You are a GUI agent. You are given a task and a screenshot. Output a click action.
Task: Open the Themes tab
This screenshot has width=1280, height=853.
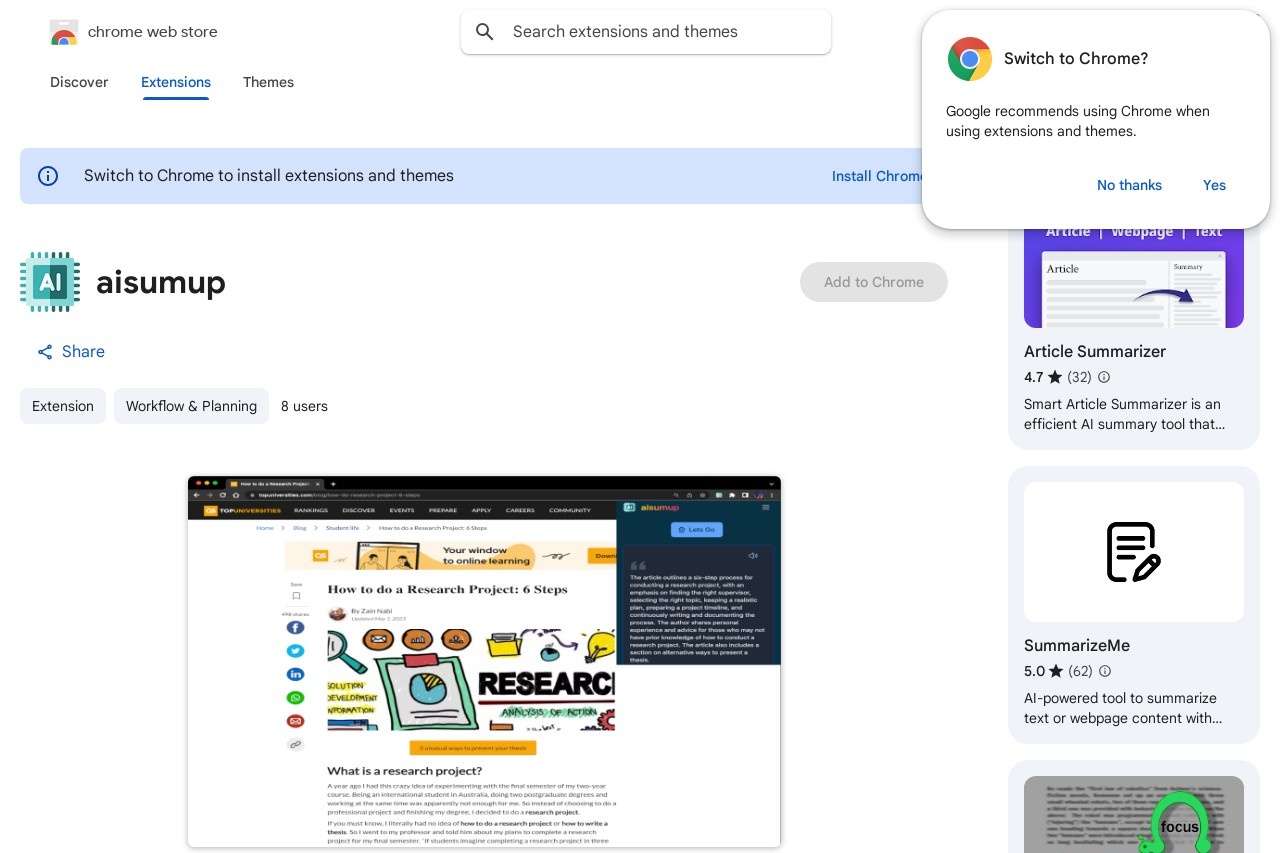point(268,82)
